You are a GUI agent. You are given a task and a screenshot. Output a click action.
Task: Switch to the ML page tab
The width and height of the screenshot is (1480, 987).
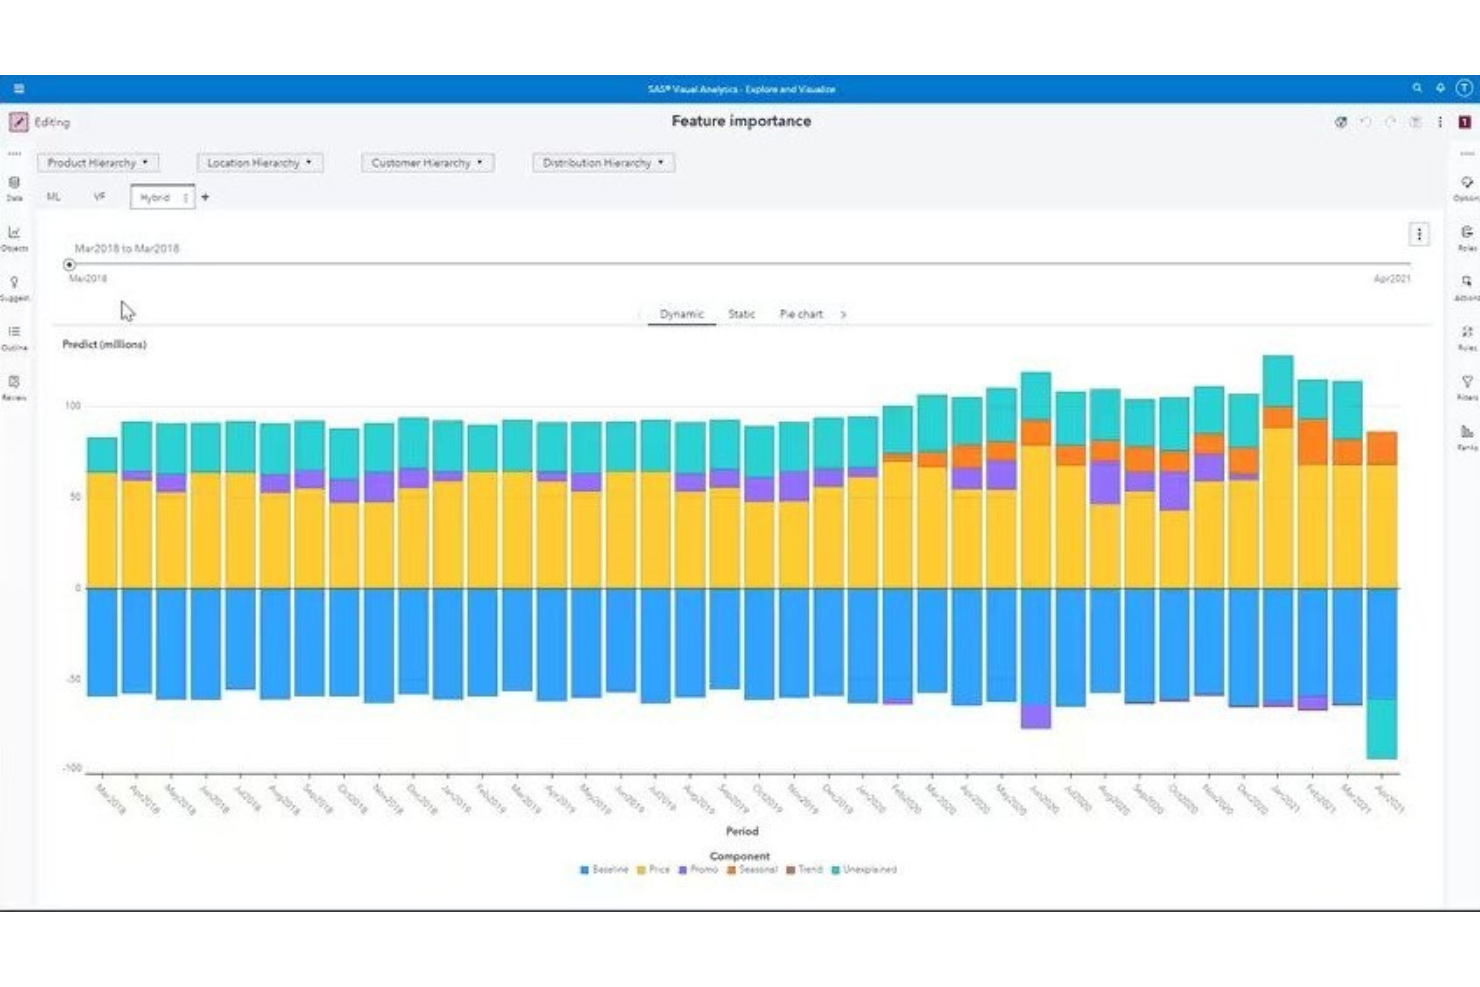pos(54,197)
